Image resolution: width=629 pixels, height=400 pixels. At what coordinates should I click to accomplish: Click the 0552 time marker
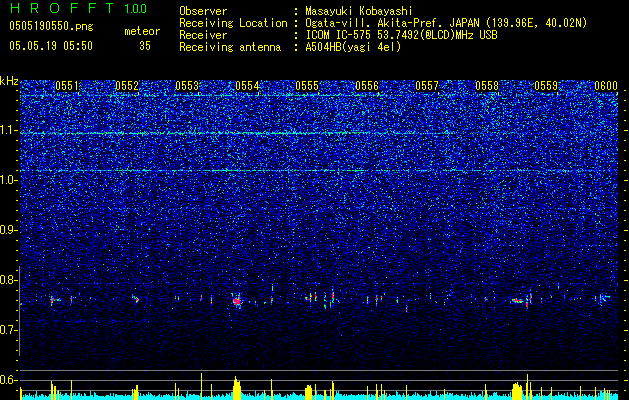[x=127, y=86]
